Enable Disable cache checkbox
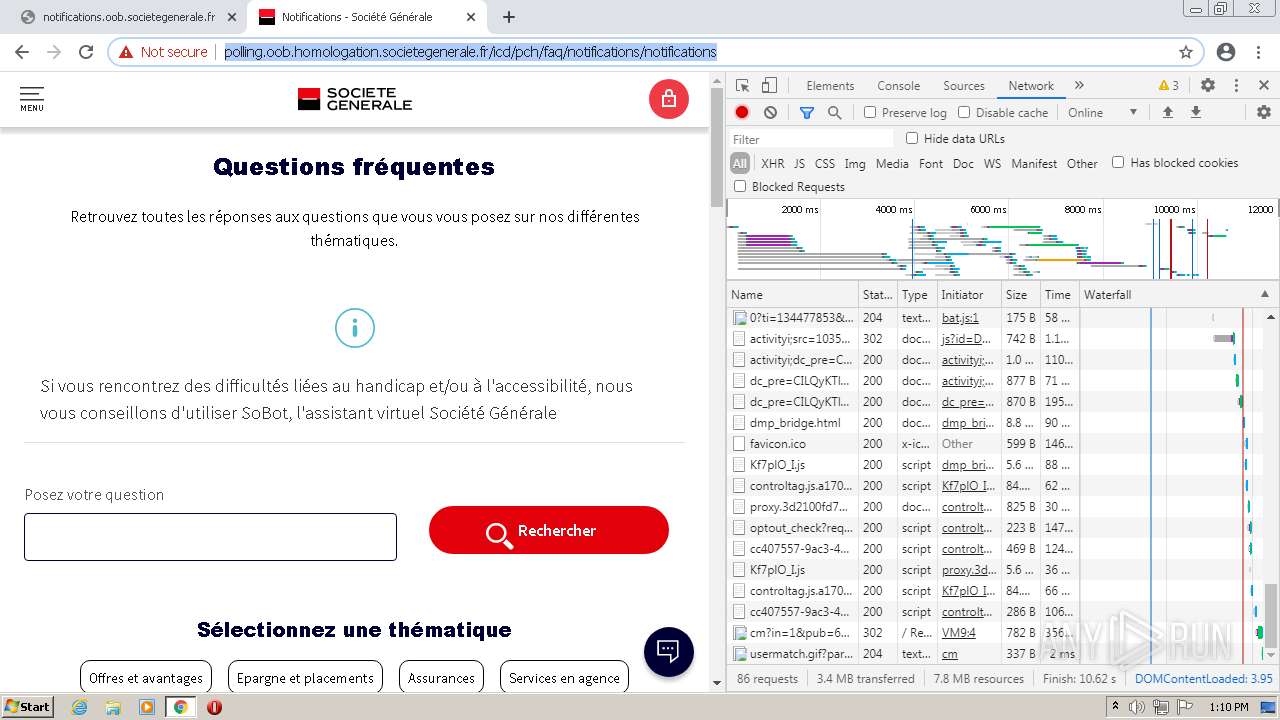Viewport: 1280px width, 720px height. [x=964, y=113]
